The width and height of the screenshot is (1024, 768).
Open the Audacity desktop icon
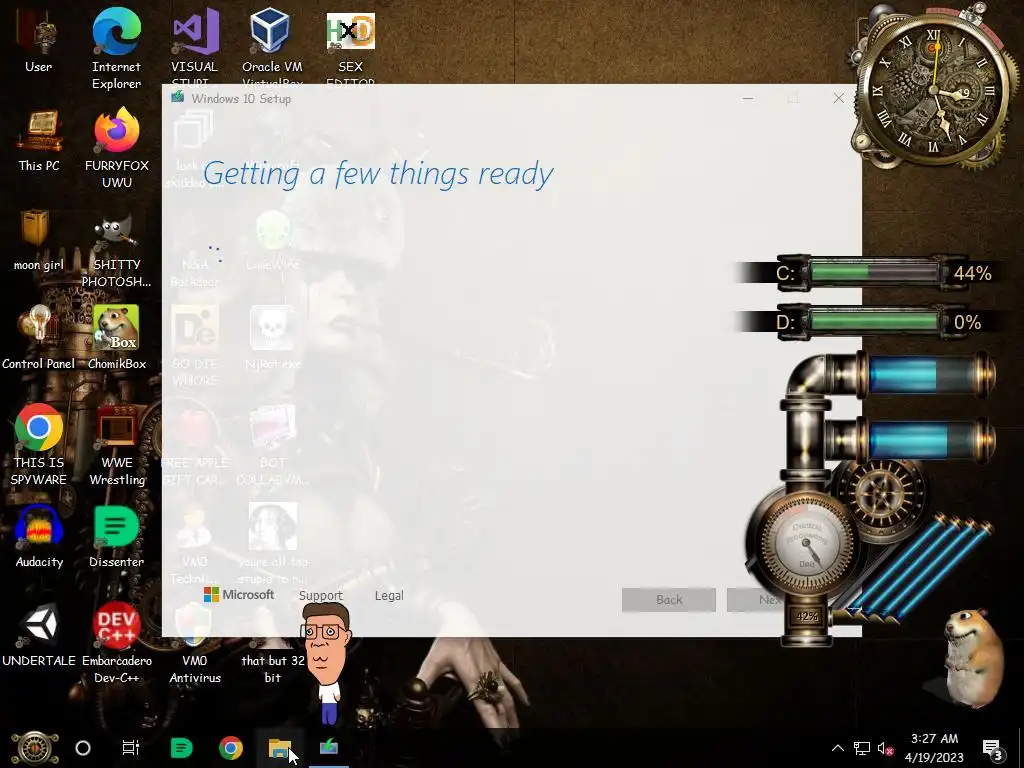39,537
